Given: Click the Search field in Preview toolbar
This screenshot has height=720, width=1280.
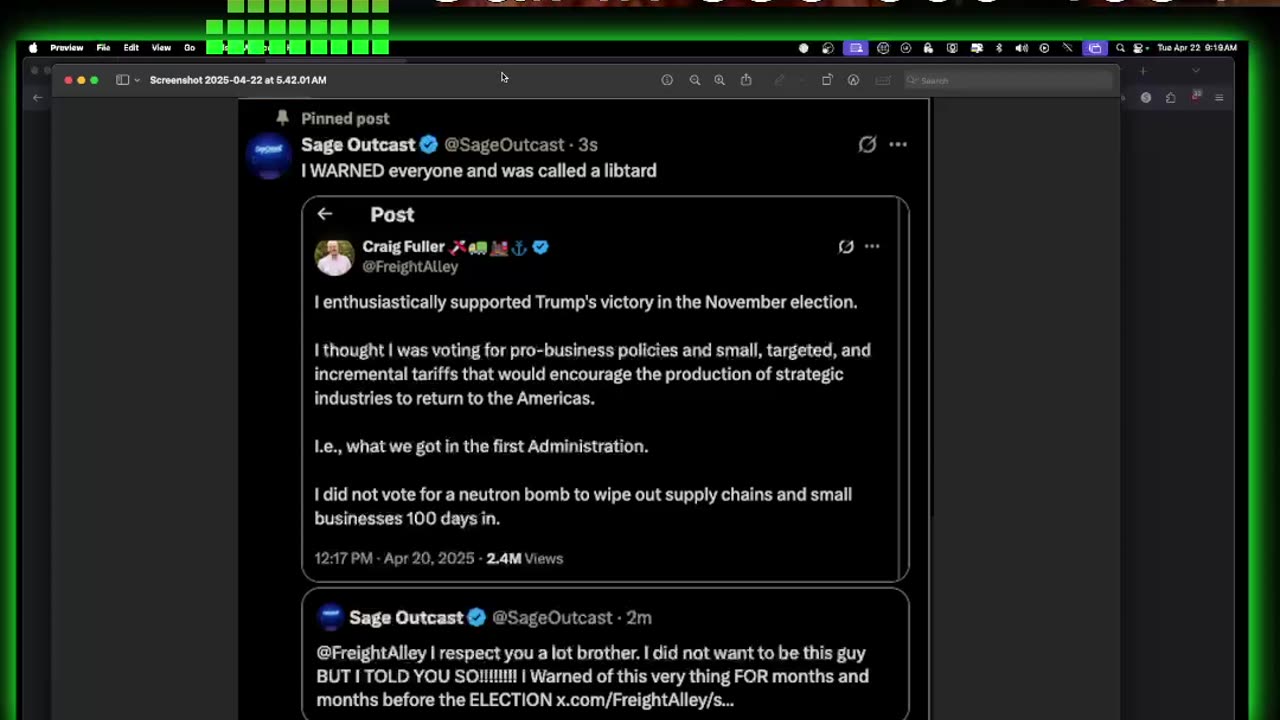Looking at the screenshot, I should 1007,80.
